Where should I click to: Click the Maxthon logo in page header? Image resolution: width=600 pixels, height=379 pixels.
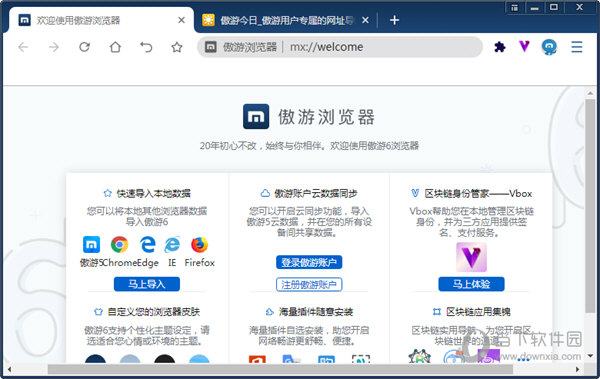(x=256, y=117)
